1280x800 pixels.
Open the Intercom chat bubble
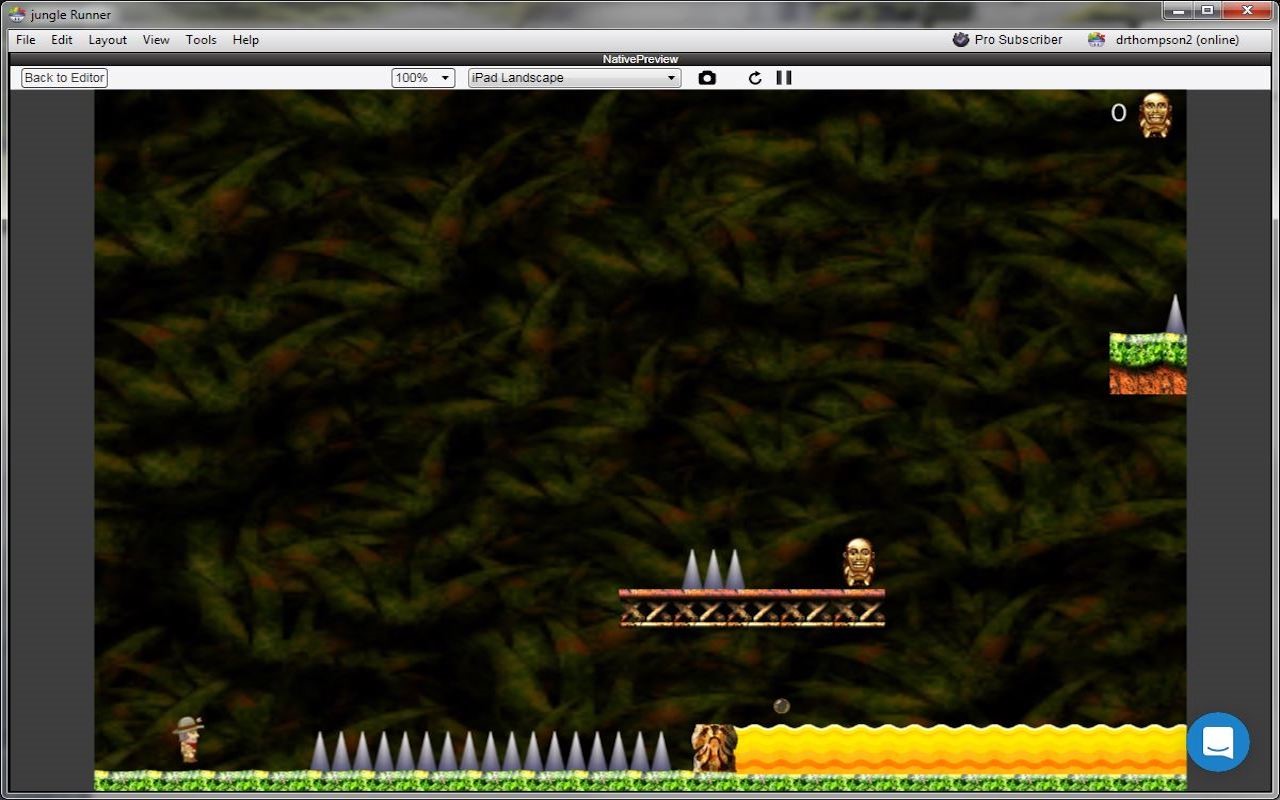[1218, 742]
